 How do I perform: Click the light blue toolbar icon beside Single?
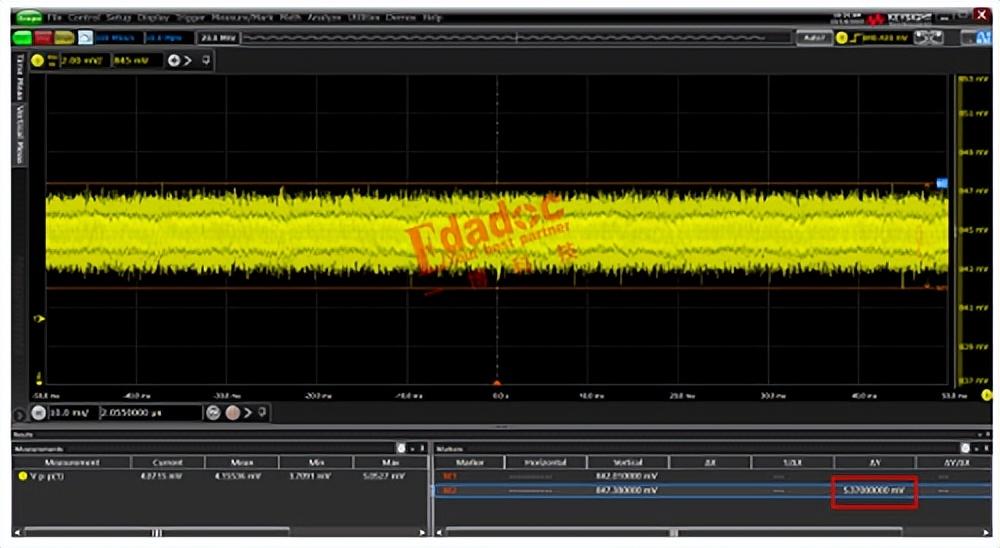coord(85,38)
